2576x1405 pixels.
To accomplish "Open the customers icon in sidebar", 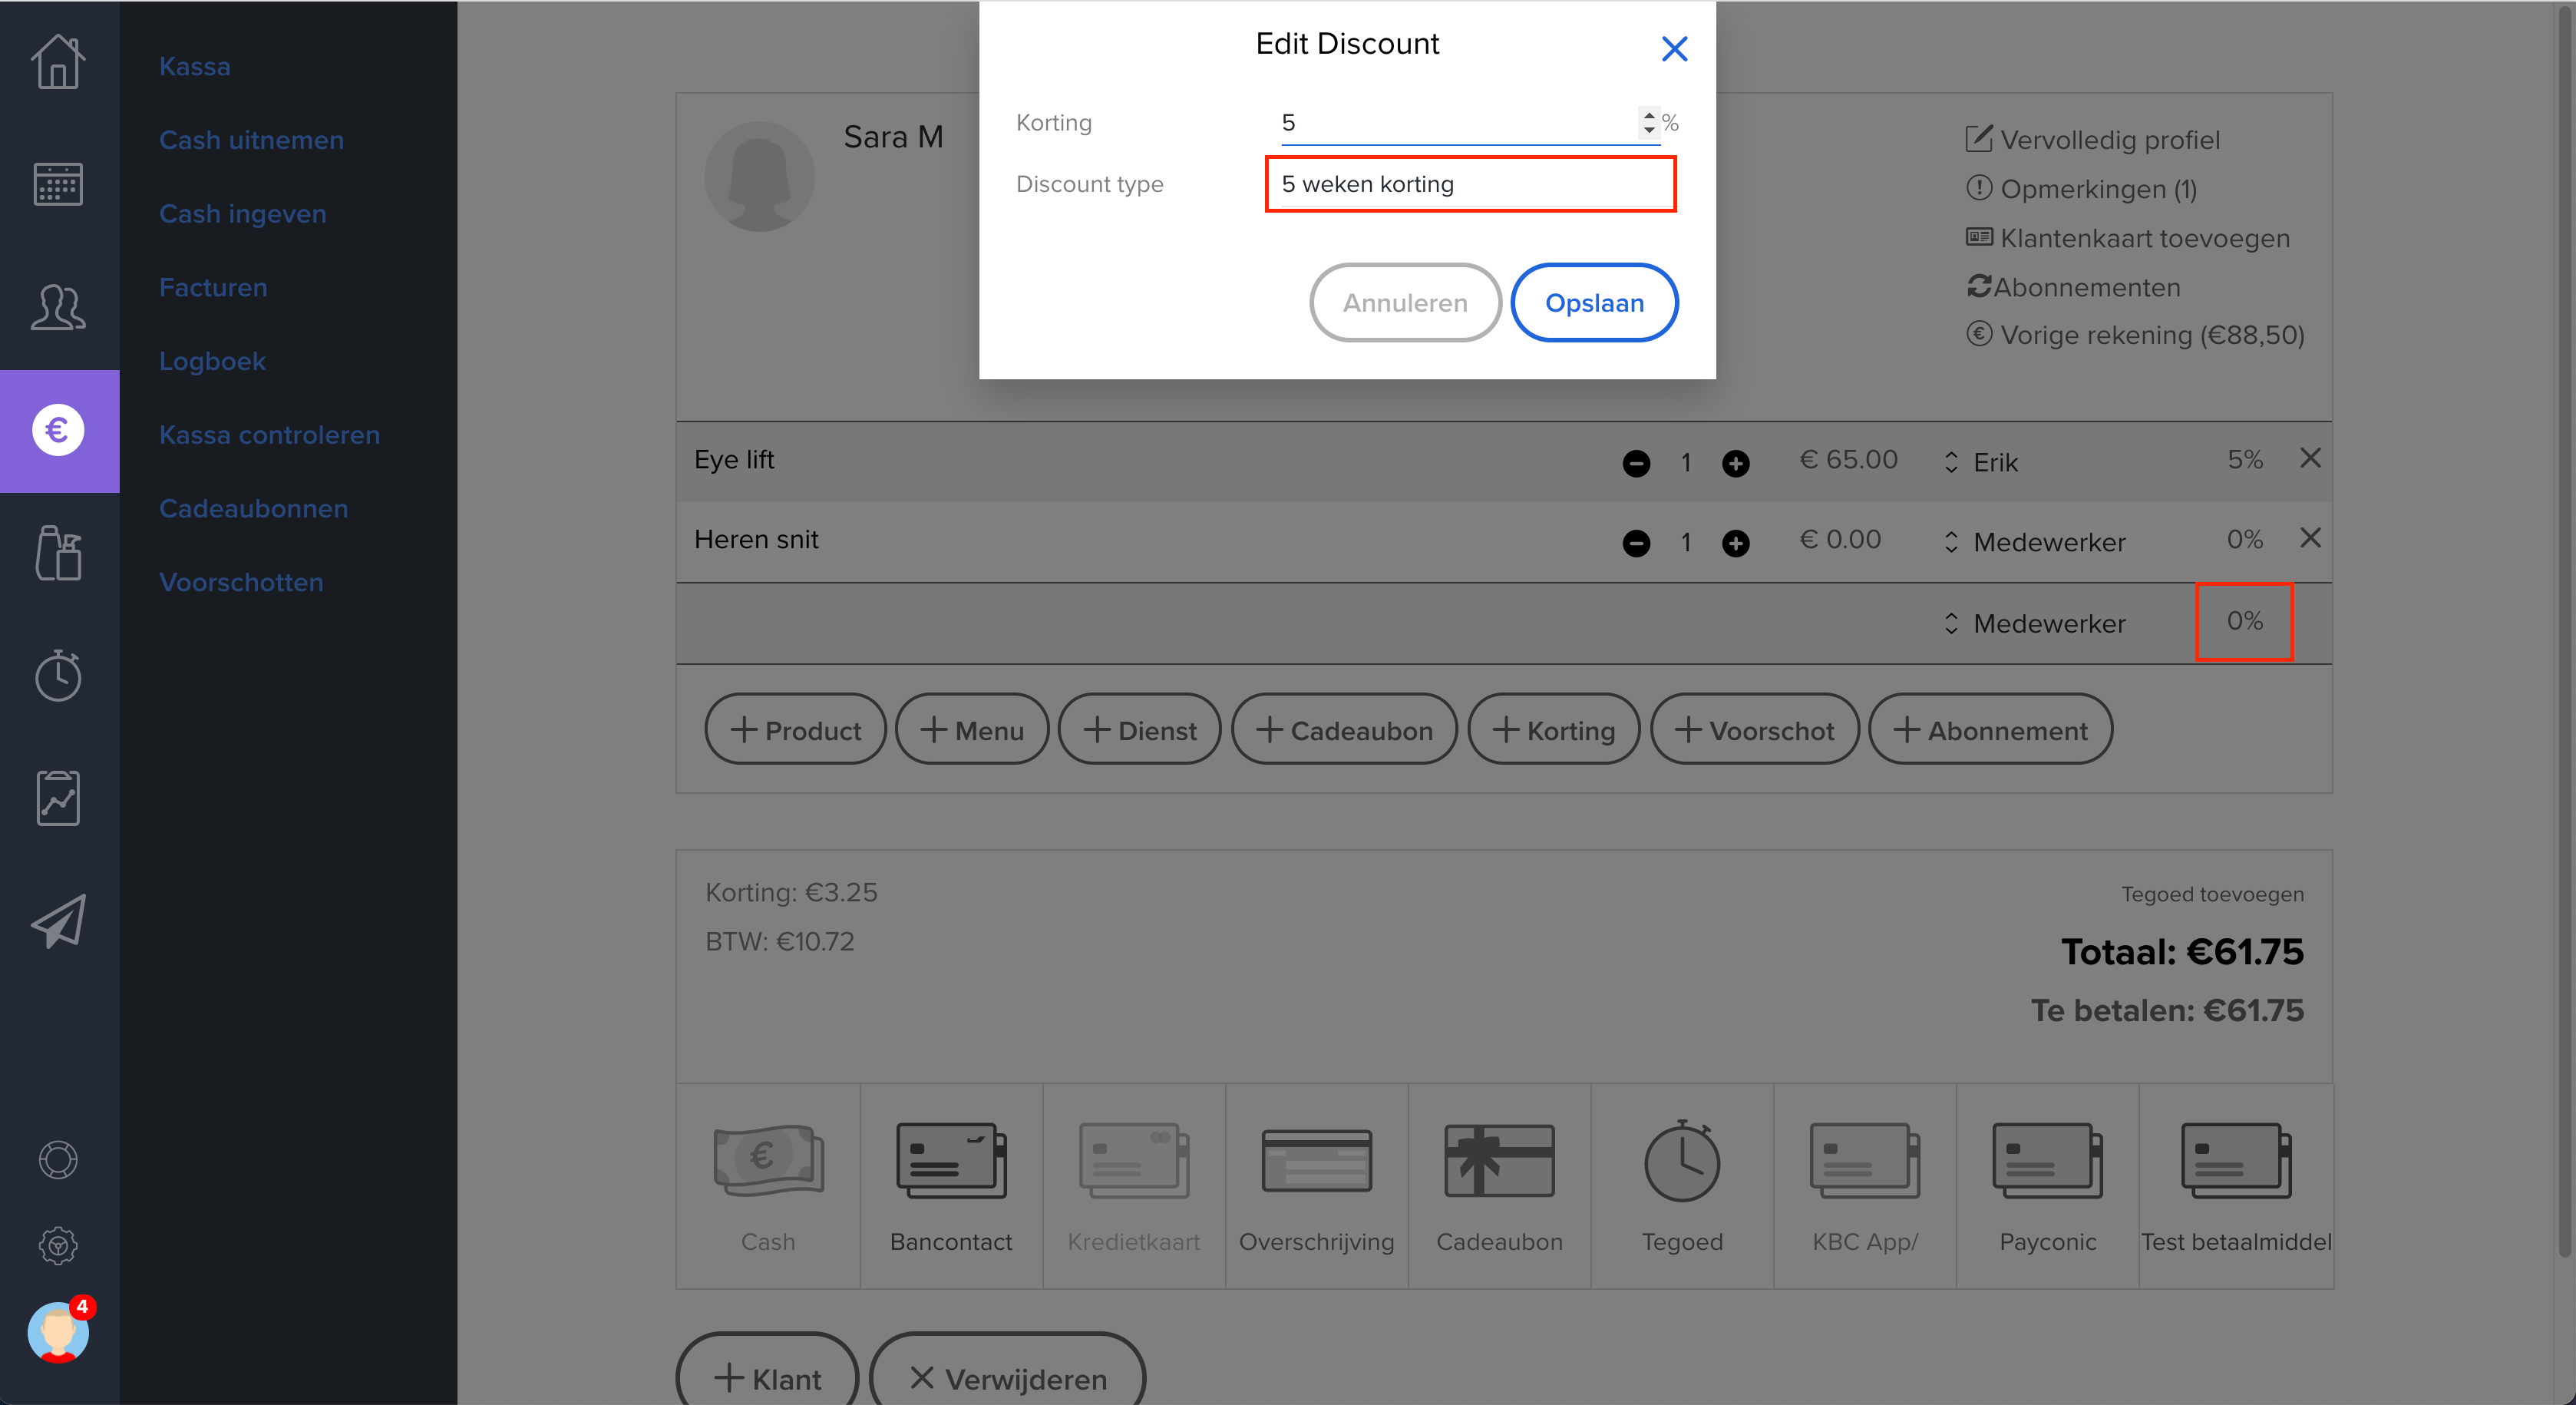I will click(58, 307).
